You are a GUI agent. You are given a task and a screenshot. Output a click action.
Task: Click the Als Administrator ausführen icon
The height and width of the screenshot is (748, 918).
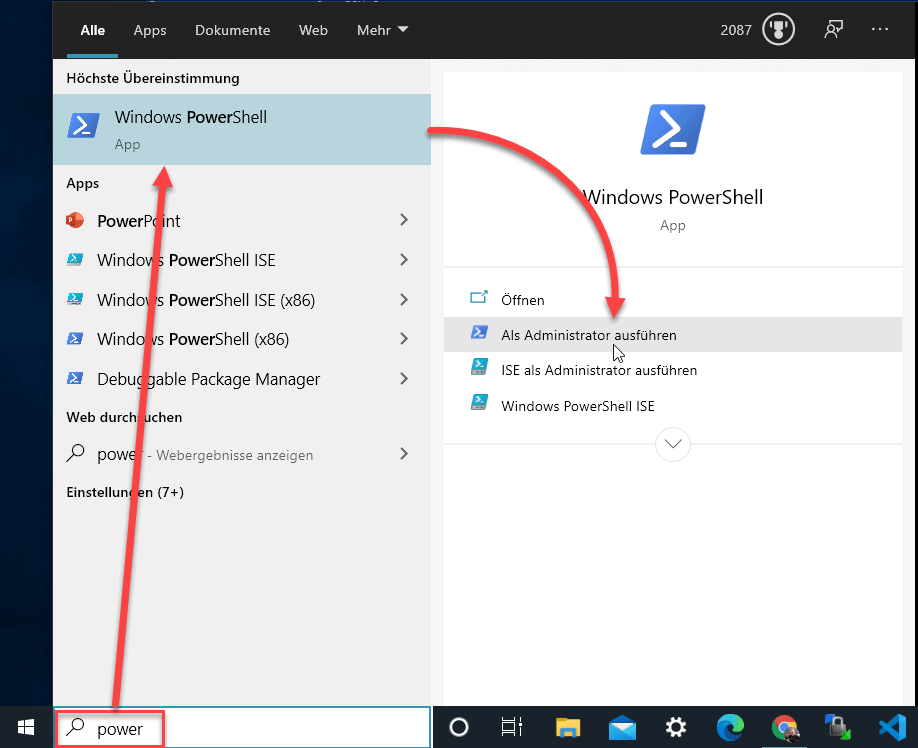click(479, 333)
